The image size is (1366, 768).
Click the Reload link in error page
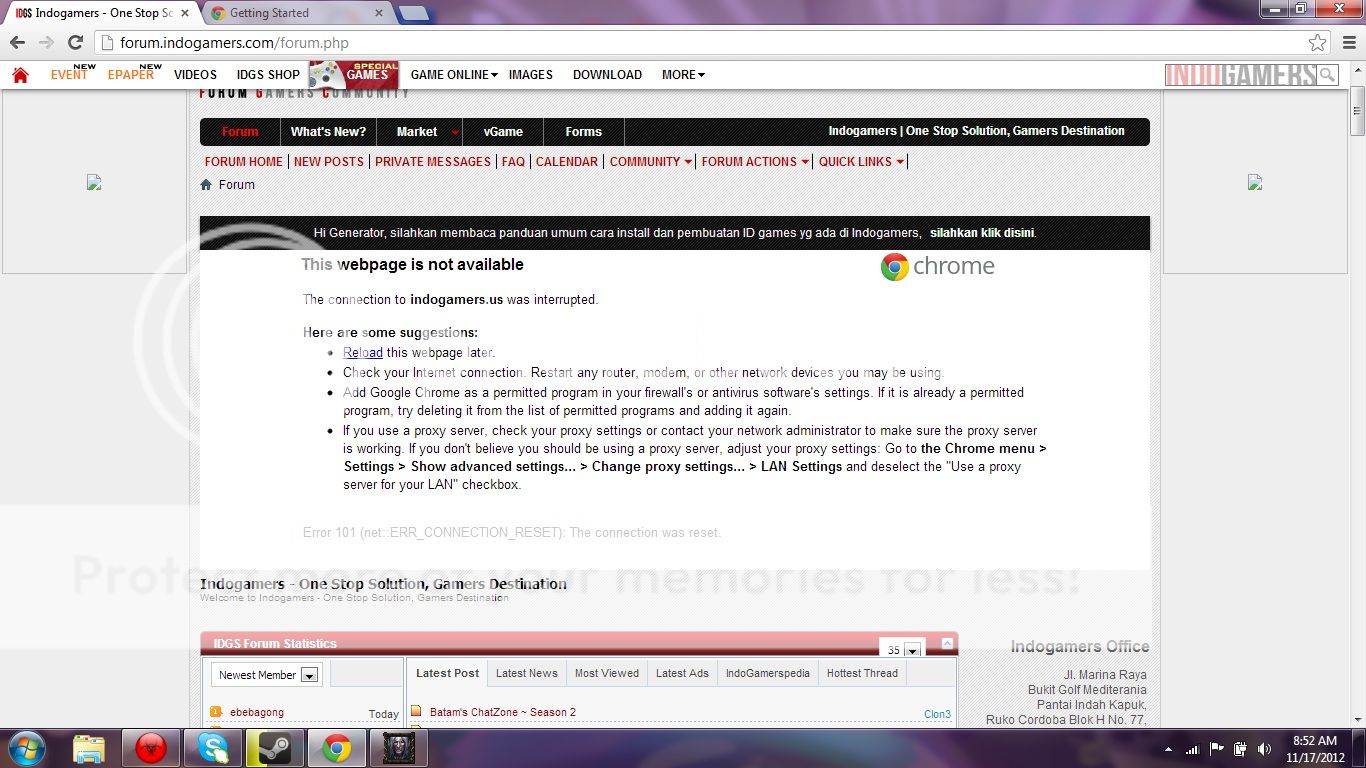tap(363, 352)
